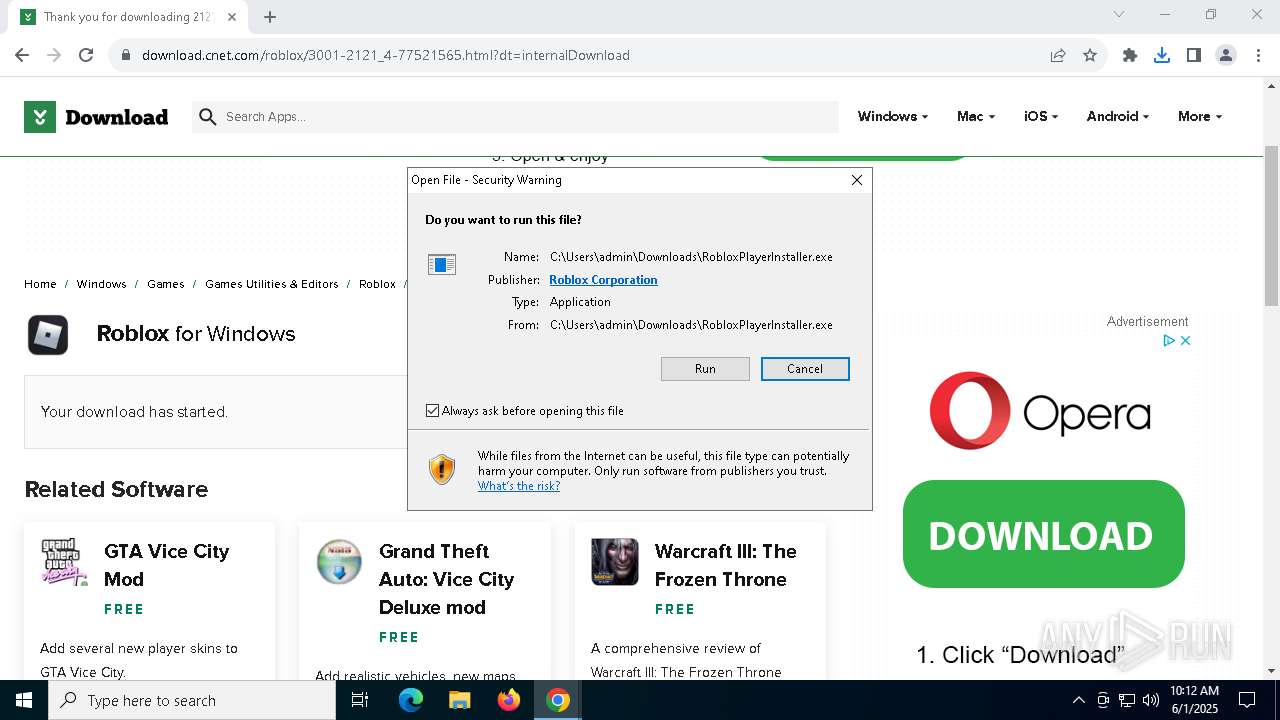
Task: Open the Chrome downloads icon
Action: click(x=1162, y=55)
